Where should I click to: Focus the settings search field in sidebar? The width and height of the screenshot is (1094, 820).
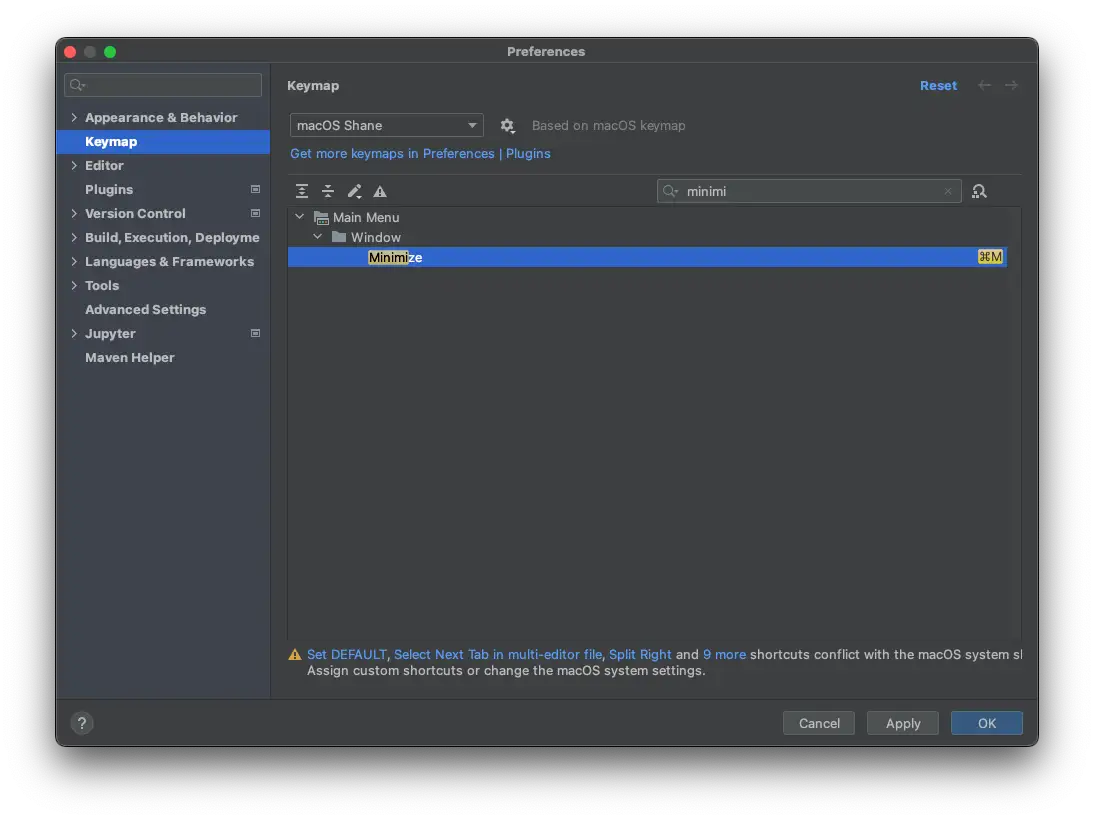click(163, 85)
